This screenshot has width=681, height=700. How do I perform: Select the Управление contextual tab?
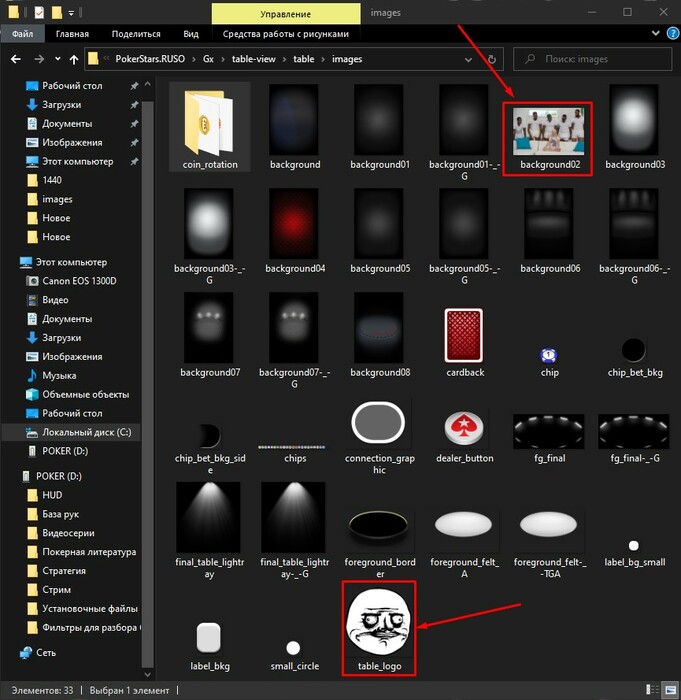pyautogui.click(x=286, y=14)
